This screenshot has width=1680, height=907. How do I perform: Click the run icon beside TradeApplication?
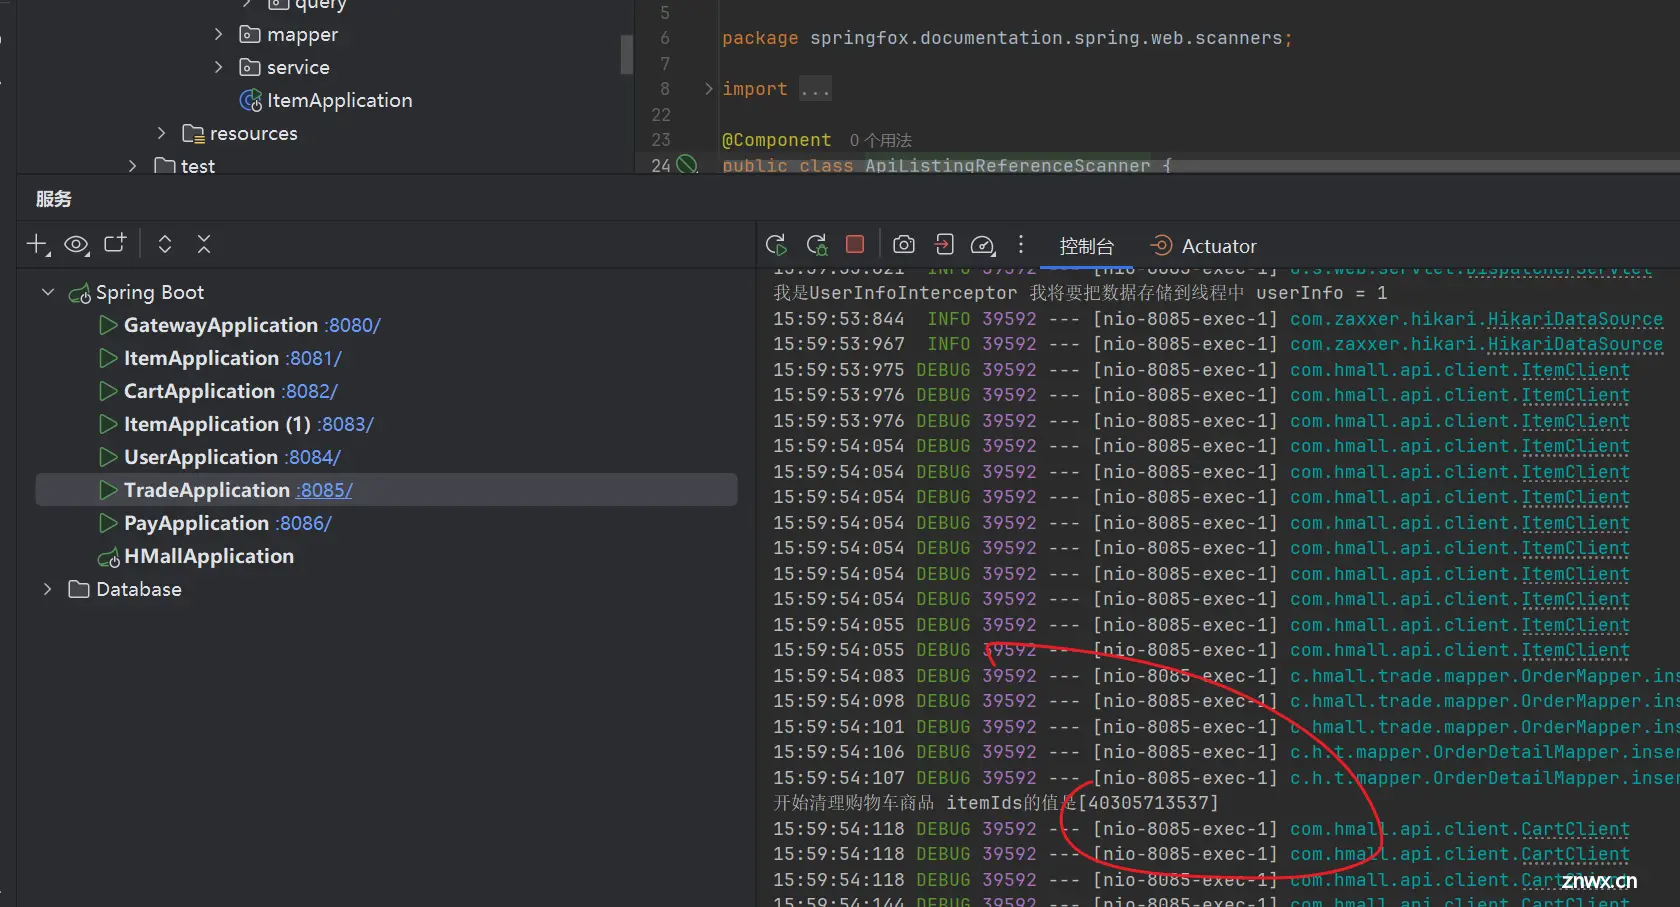[108, 490]
